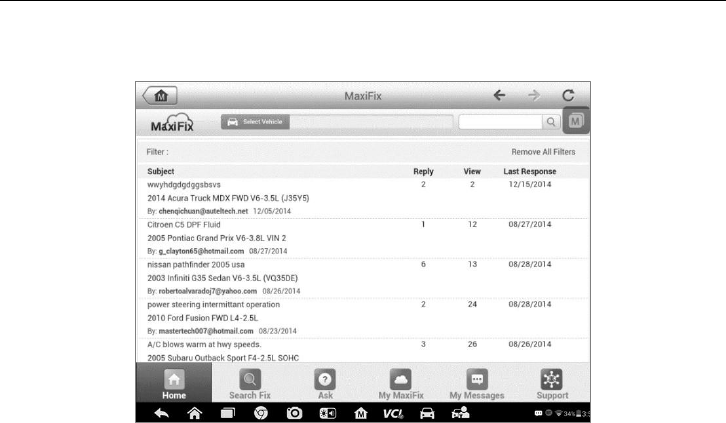Remove All Filters

[543, 152]
